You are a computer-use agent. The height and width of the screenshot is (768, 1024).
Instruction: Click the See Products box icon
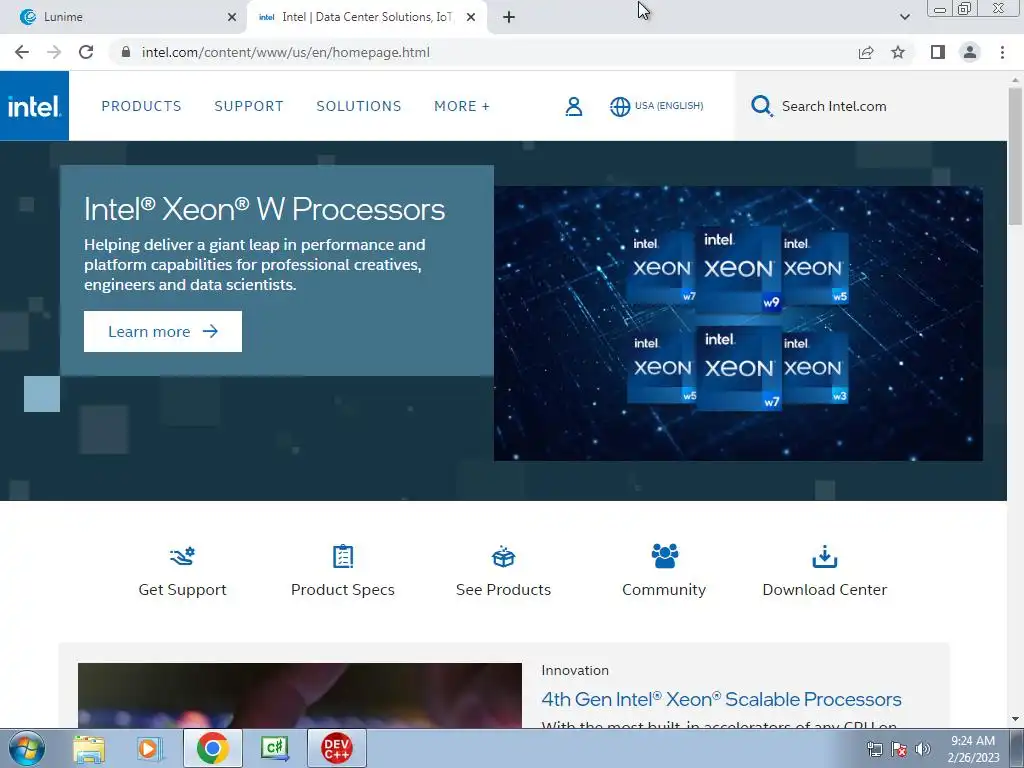tap(504, 556)
